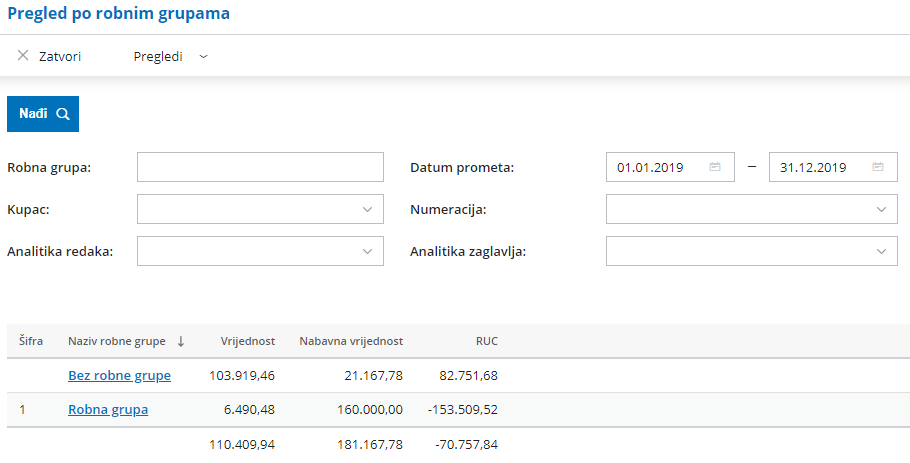
Task: Open the Robna grupa link in the table
Action: coord(108,410)
